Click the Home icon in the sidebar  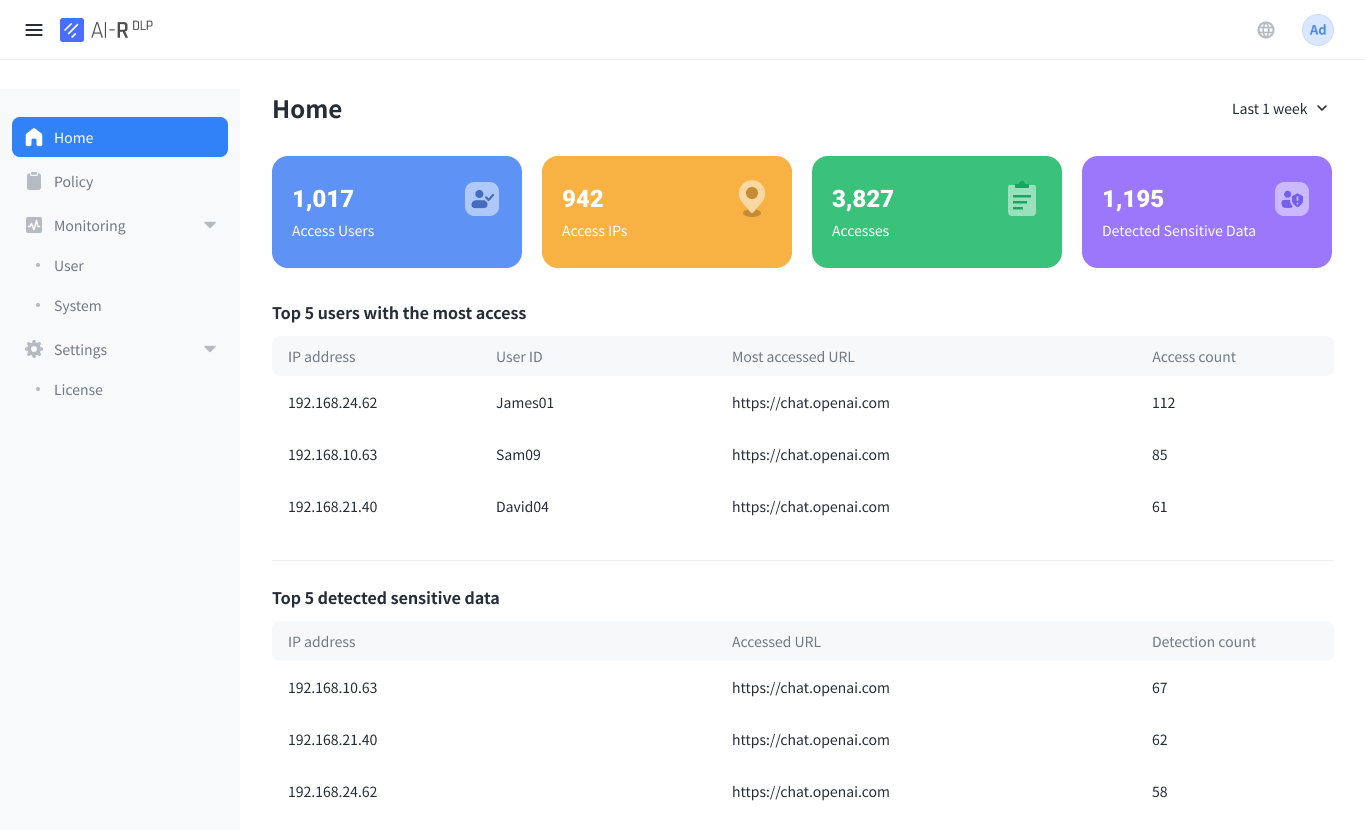coord(33,137)
